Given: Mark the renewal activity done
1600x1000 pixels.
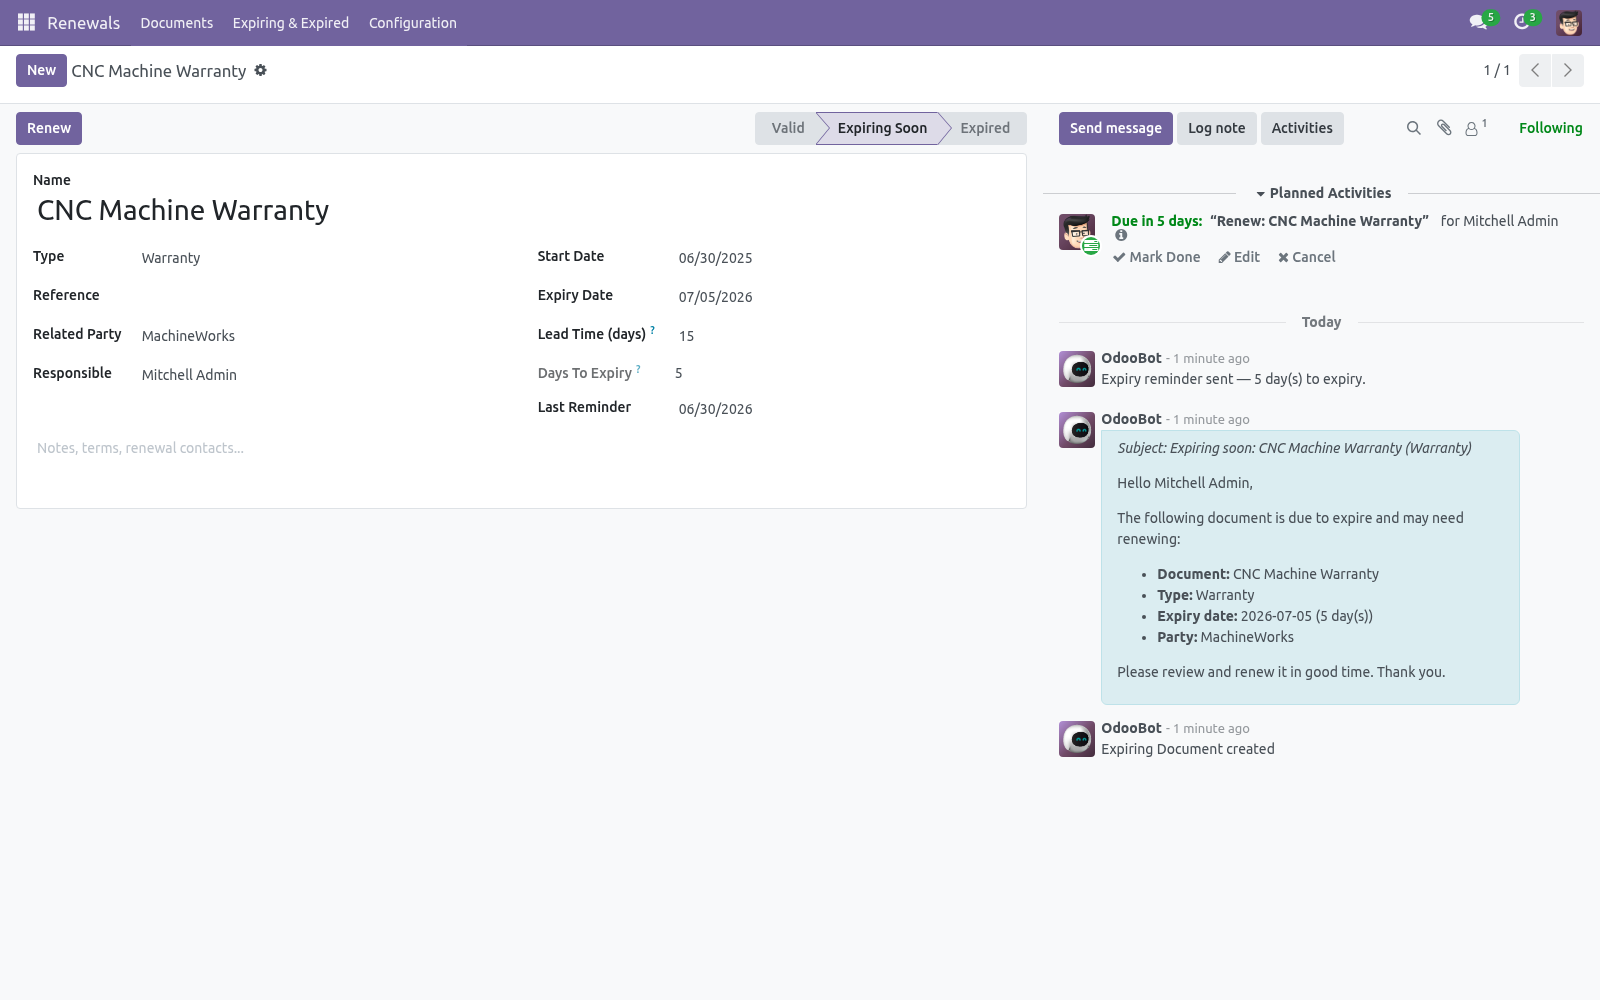Looking at the screenshot, I should pyautogui.click(x=1156, y=257).
